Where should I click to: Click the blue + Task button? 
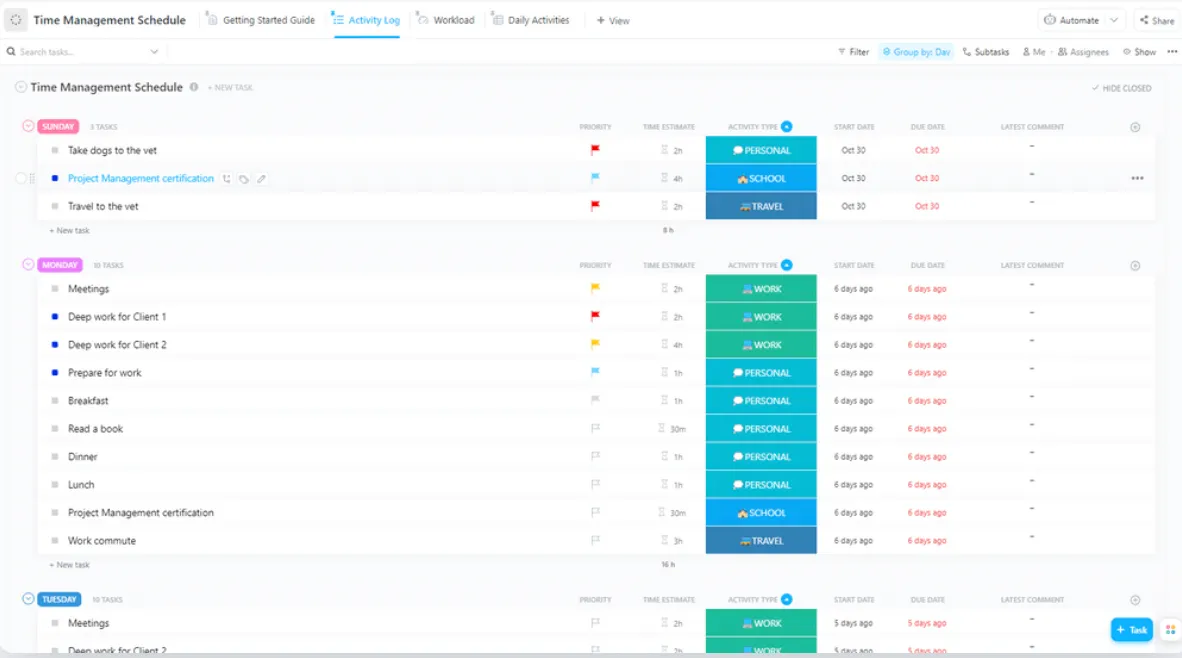1131,629
